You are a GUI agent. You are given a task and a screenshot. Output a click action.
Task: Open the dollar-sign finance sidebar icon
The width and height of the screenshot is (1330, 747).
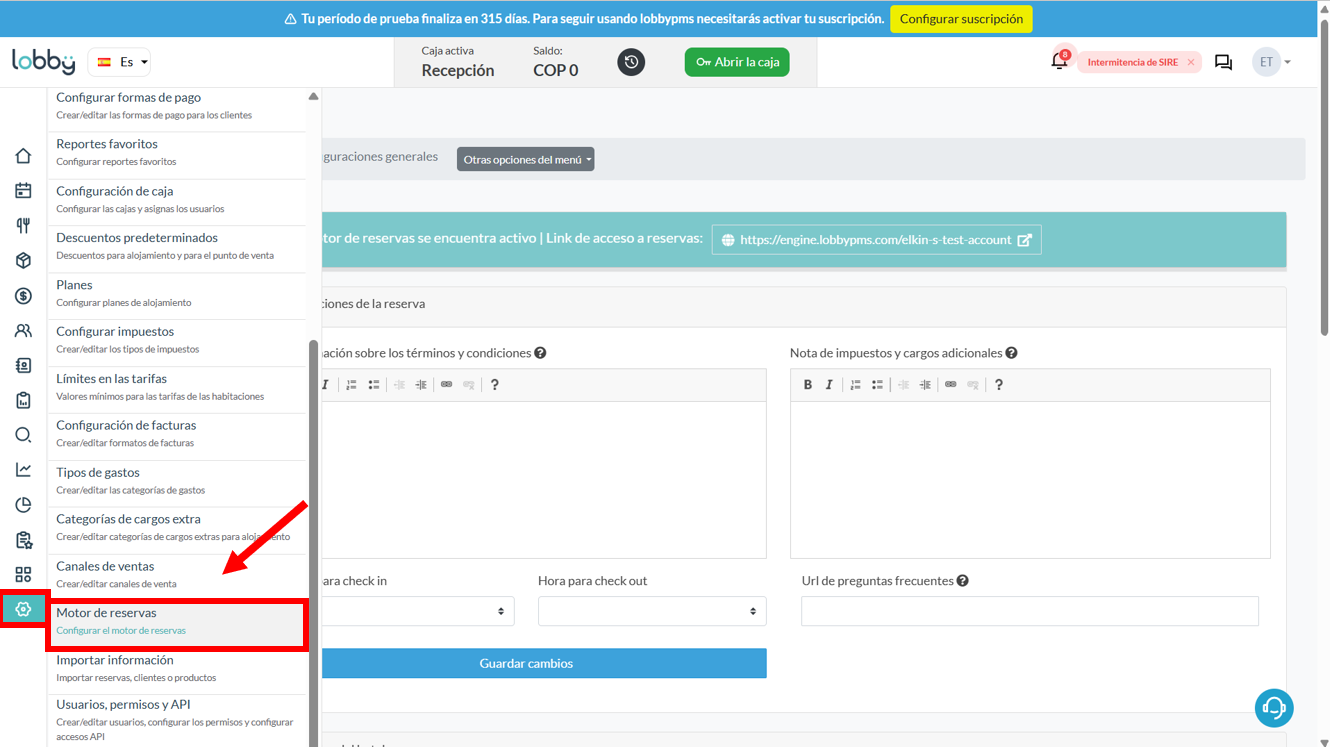click(23, 296)
